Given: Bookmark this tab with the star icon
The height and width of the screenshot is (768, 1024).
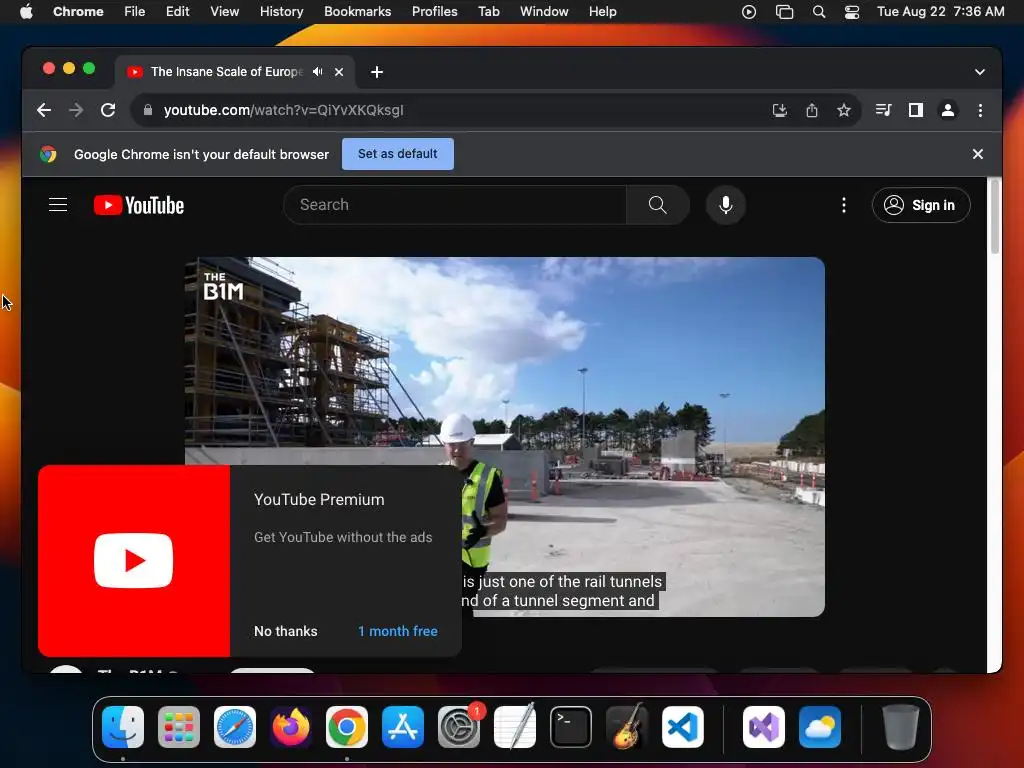Looking at the screenshot, I should click(844, 110).
